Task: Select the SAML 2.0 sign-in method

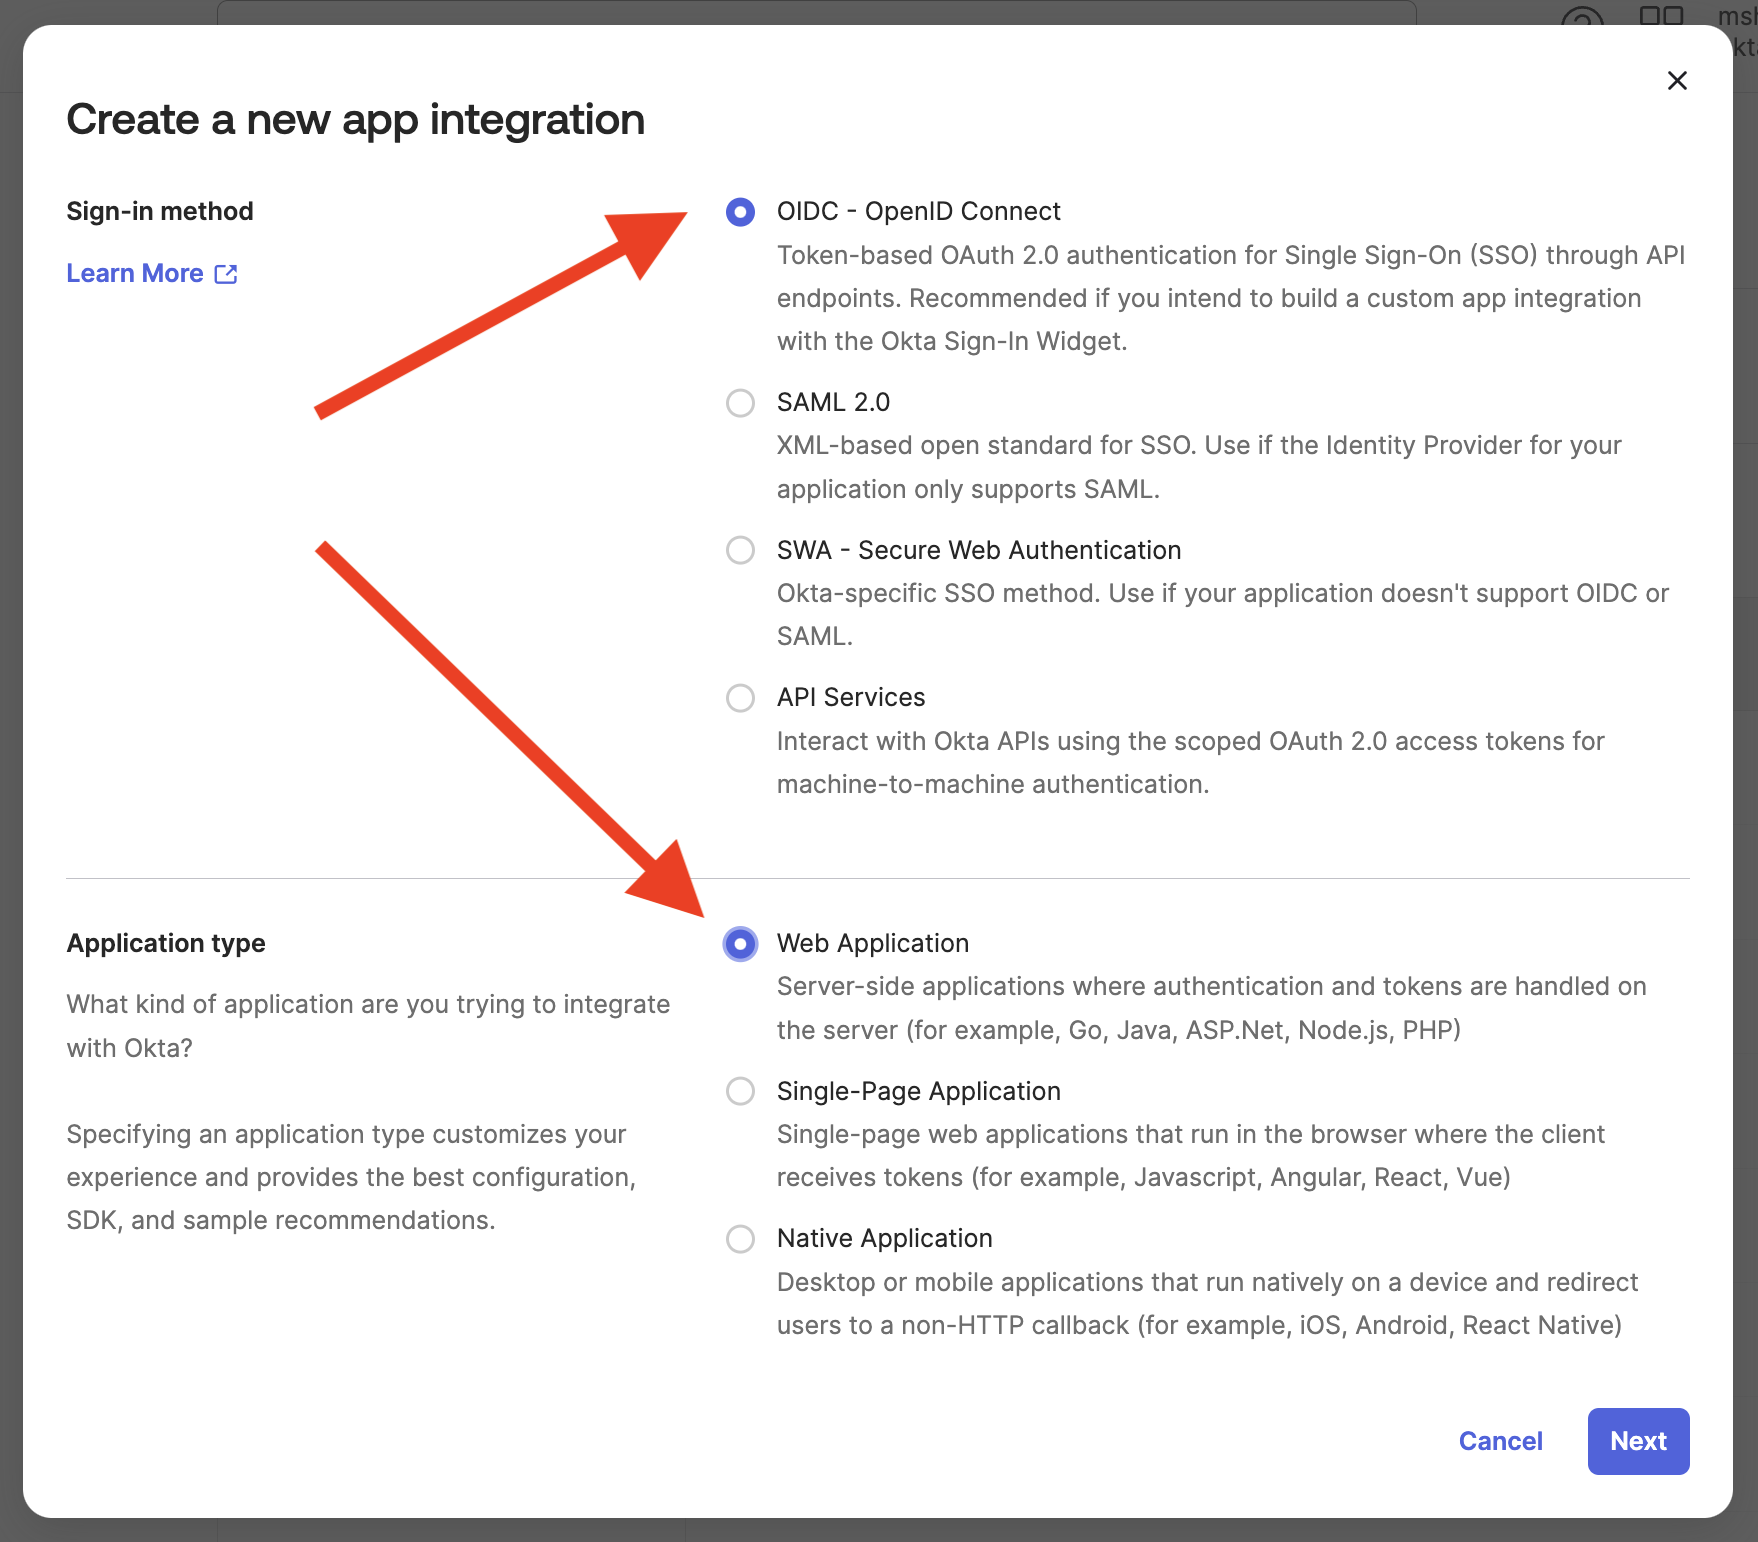Action: pyautogui.click(x=740, y=403)
